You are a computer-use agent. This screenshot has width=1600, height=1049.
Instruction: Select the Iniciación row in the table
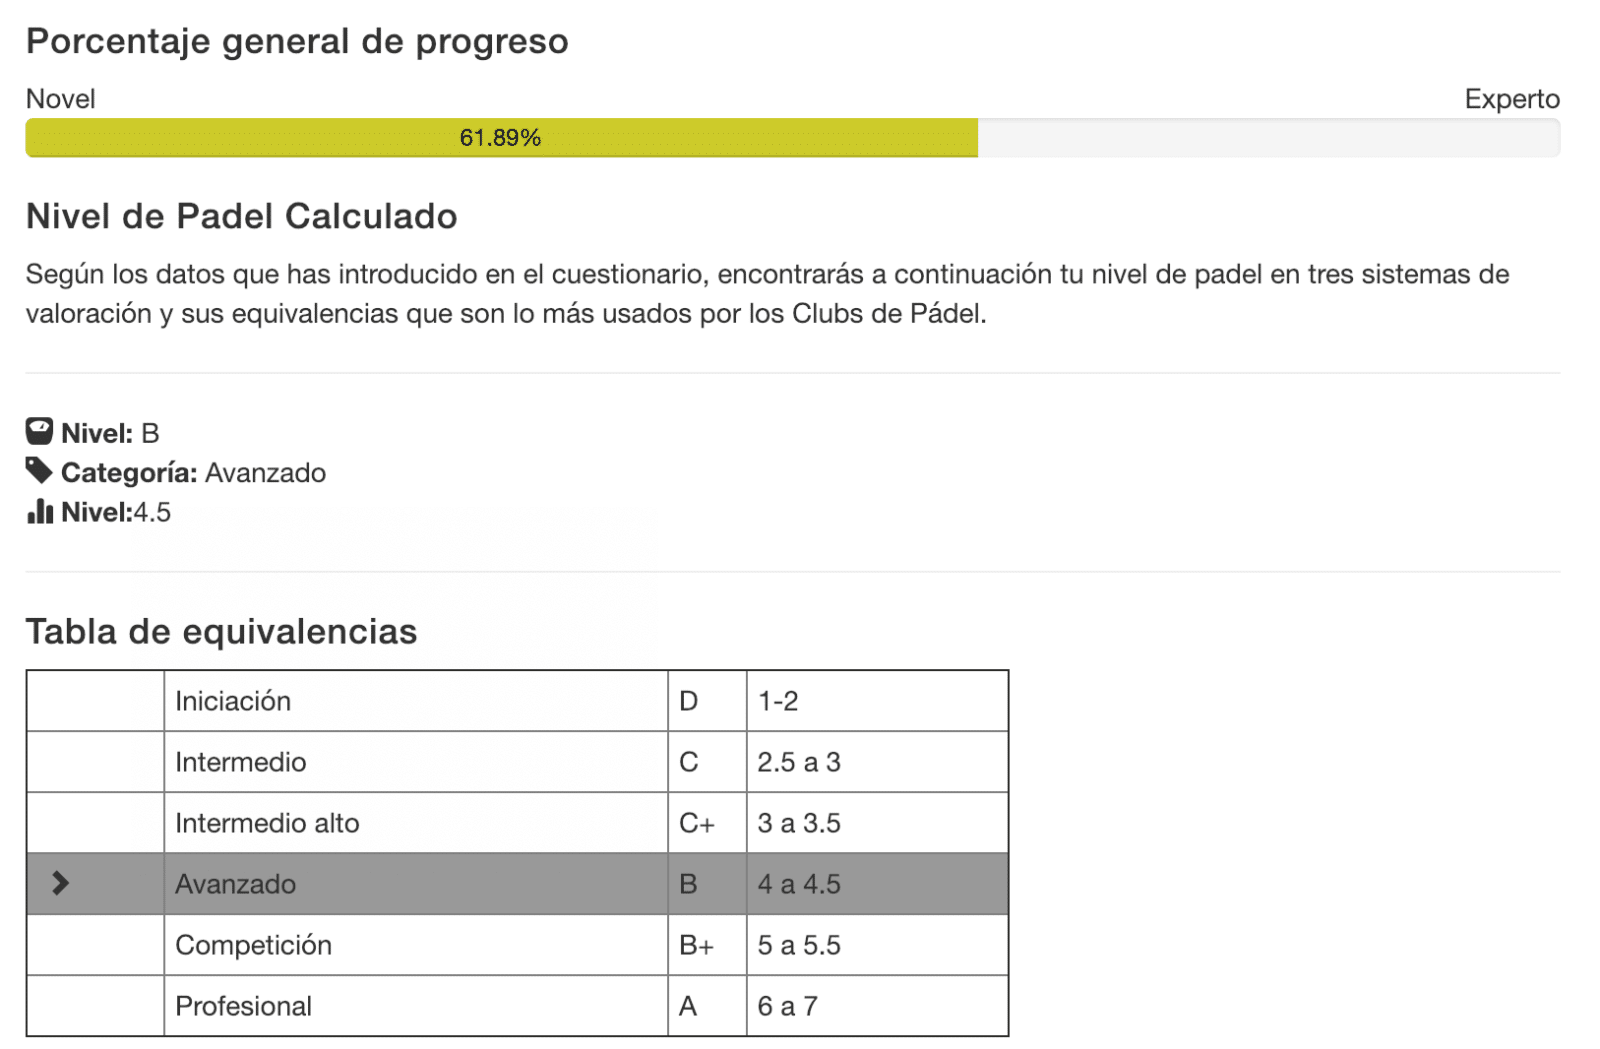[517, 701]
